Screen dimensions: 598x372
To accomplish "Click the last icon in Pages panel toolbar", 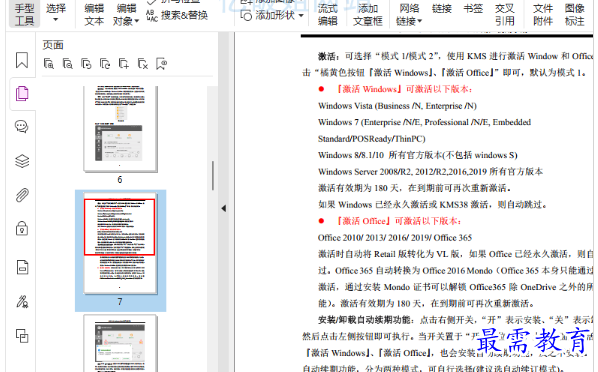I will (161, 63).
